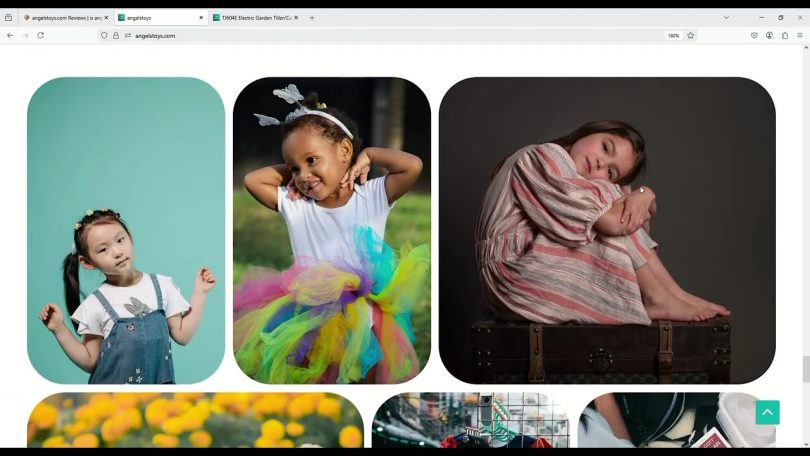Open the photo of girl in denim overalls
Screen dimensions: 810x456
click(126, 230)
